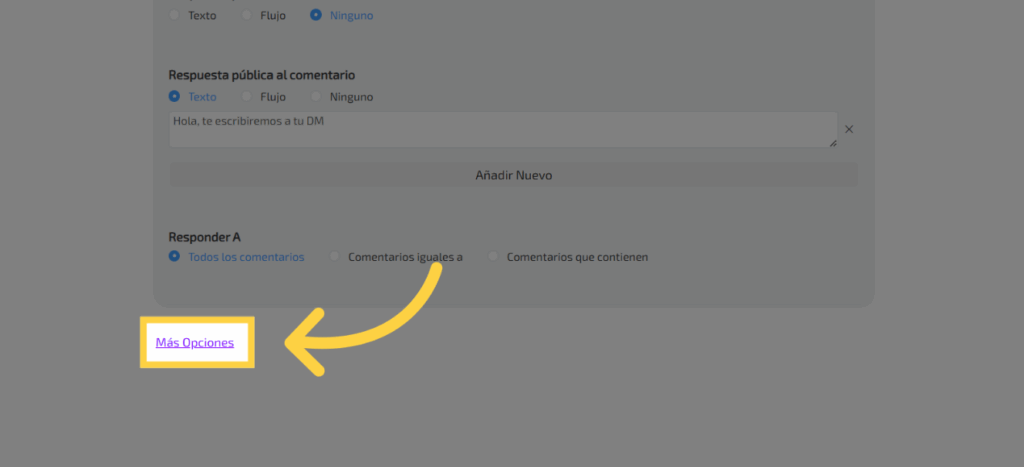The width and height of the screenshot is (1024, 467).
Task: Select 'Flujo' radio in the top row
Action: (x=246, y=15)
